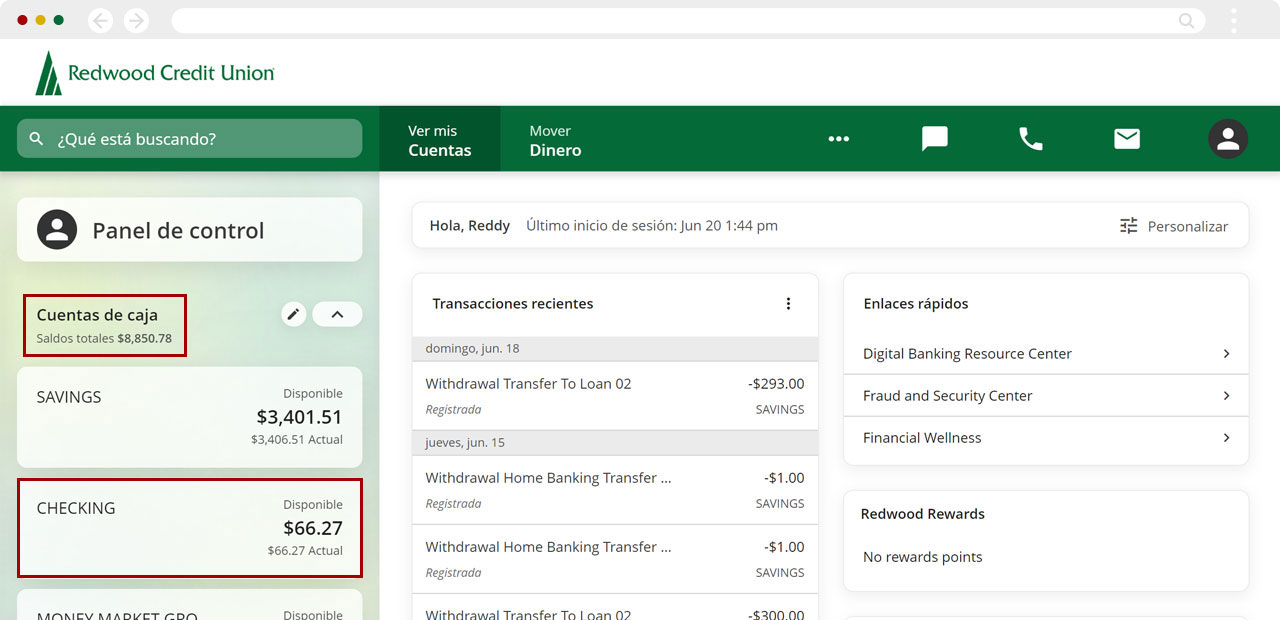Select the -$293.00 Withdrawal Transfer To Loan transaction
Screen dimensions: 1280x620
(614, 396)
